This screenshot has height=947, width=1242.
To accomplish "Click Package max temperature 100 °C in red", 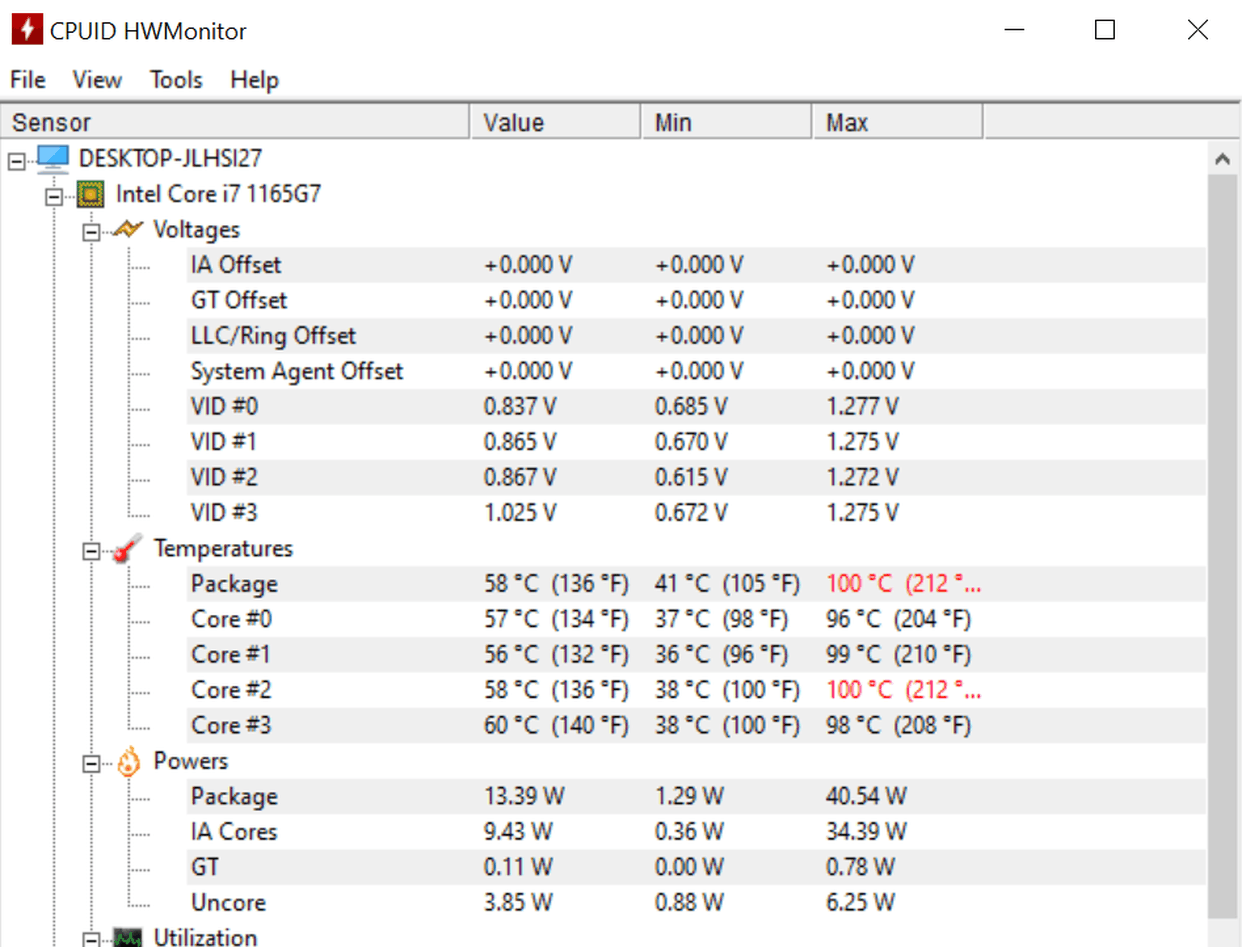I will tap(904, 584).
